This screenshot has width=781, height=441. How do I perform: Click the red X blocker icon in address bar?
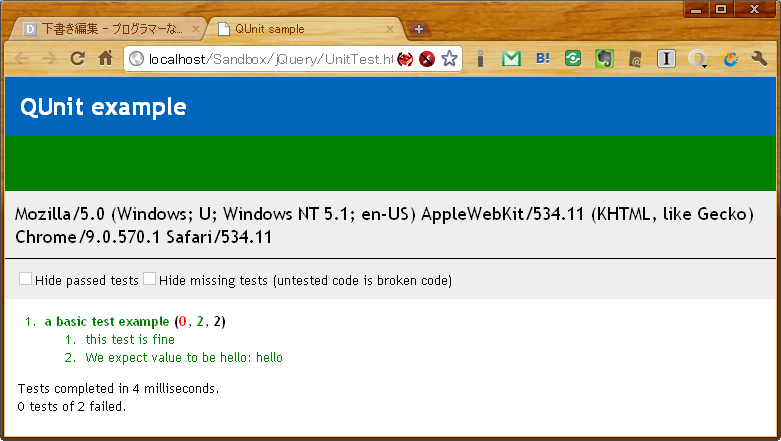427,59
